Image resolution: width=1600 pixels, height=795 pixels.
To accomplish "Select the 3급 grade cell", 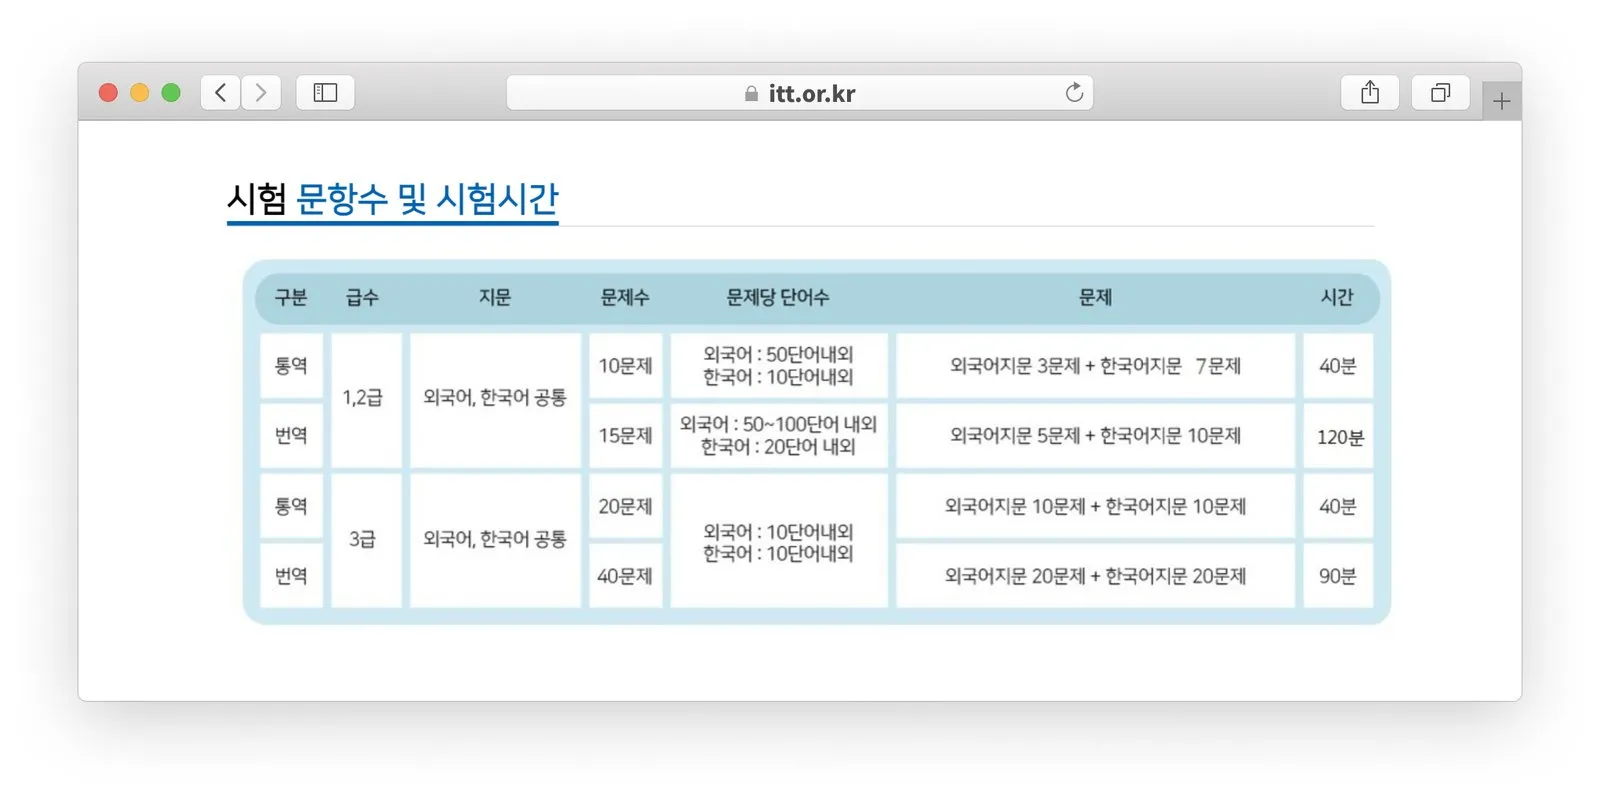I will click(x=366, y=540).
